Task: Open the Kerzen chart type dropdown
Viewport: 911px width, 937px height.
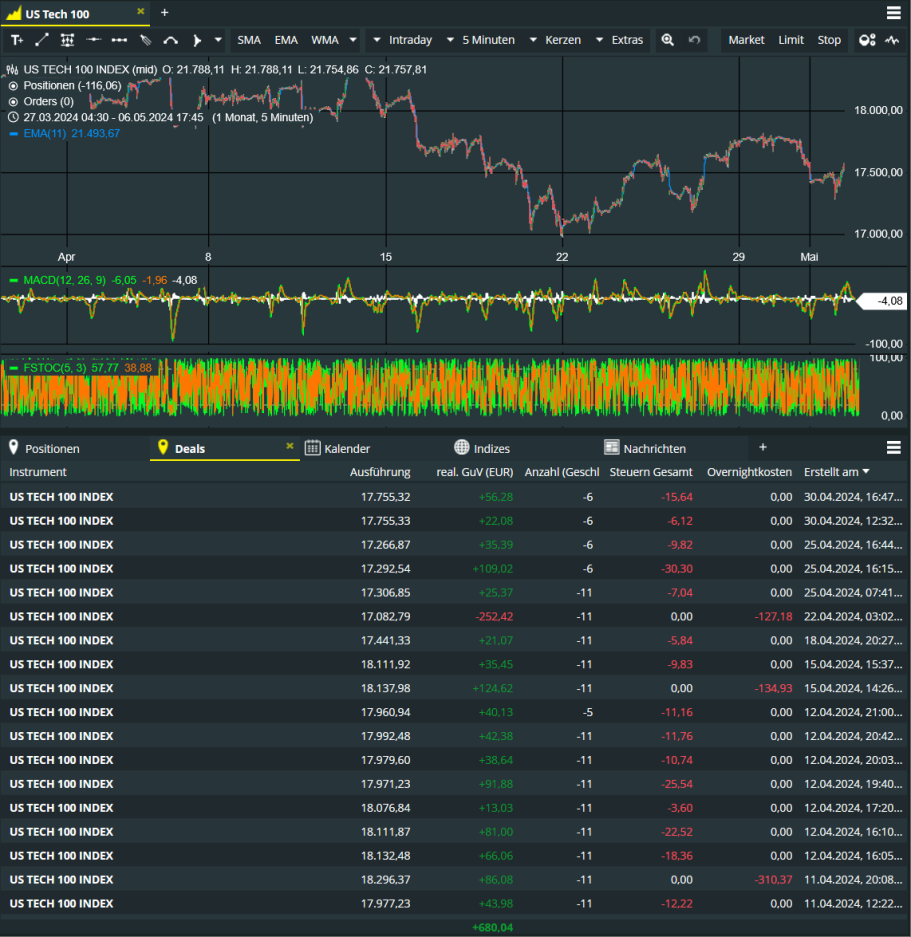Action: pos(556,40)
